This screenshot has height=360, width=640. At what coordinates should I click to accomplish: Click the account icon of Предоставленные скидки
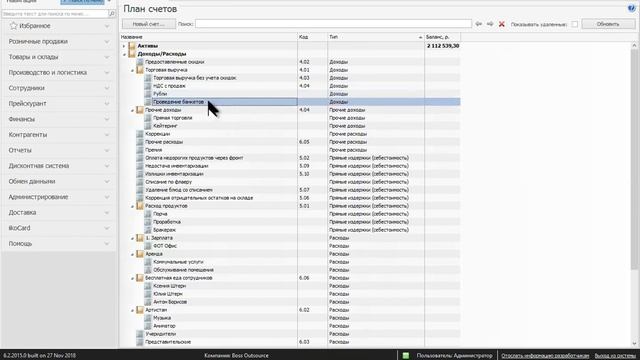pos(140,62)
